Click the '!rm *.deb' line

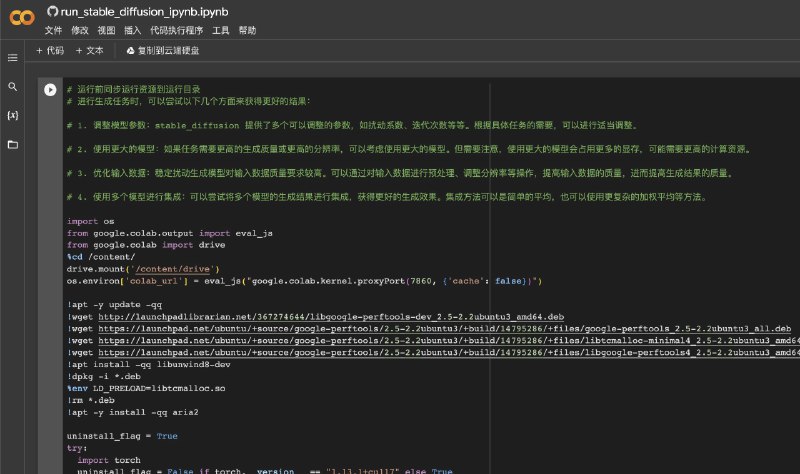90,400
